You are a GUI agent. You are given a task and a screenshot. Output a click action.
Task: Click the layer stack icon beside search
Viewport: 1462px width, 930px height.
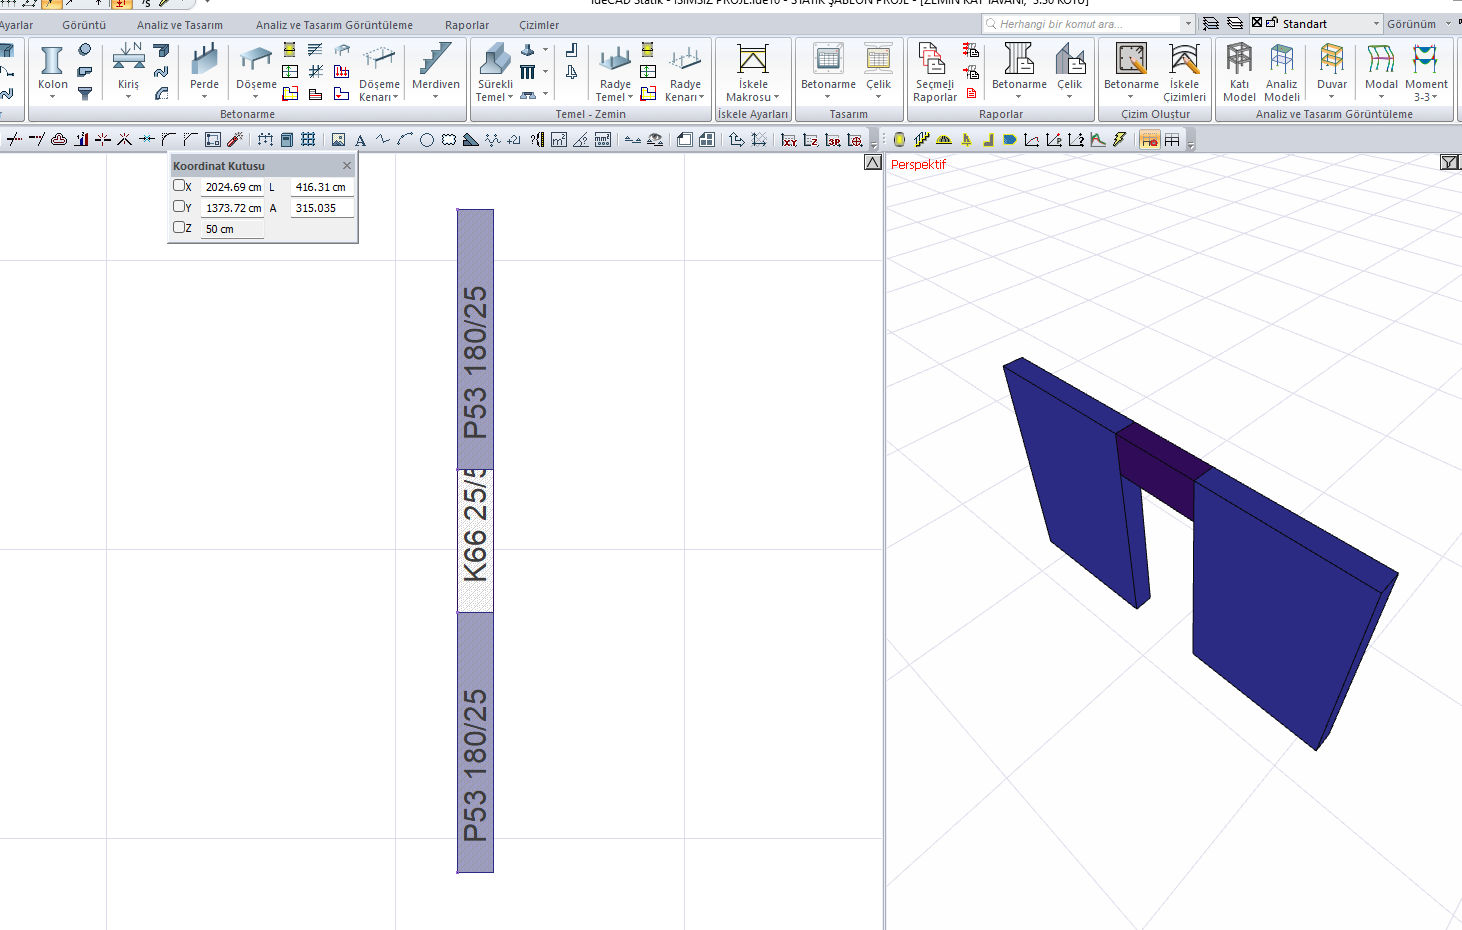(1211, 23)
